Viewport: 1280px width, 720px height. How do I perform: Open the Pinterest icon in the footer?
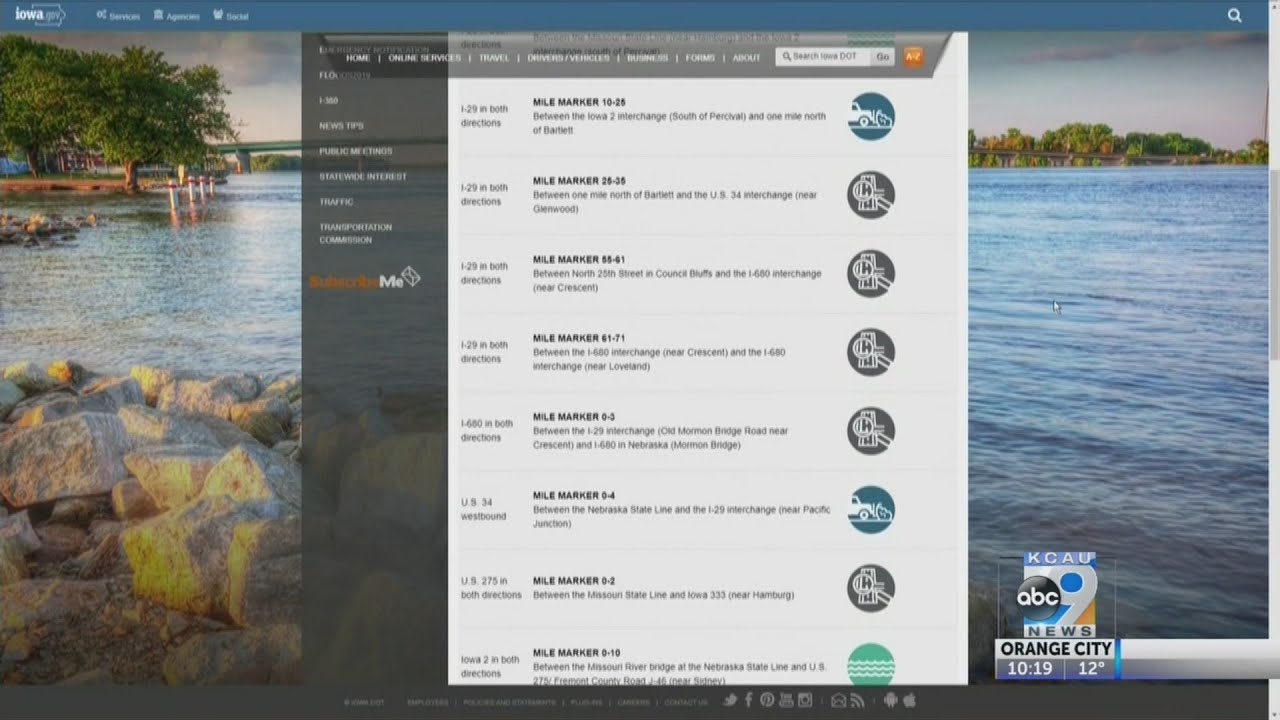click(767, 700)
